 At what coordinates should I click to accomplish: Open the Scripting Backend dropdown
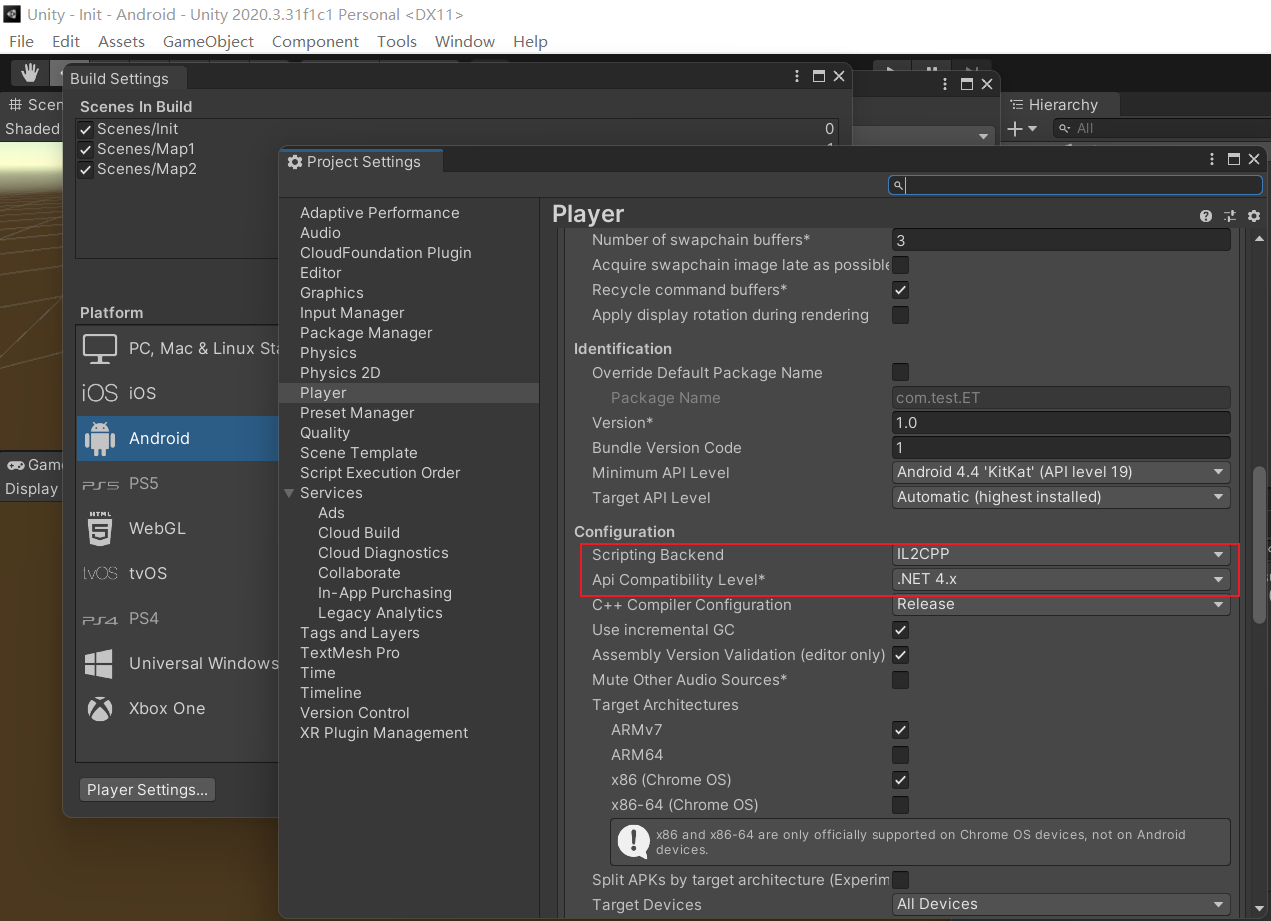click(x=1060, y=555)
